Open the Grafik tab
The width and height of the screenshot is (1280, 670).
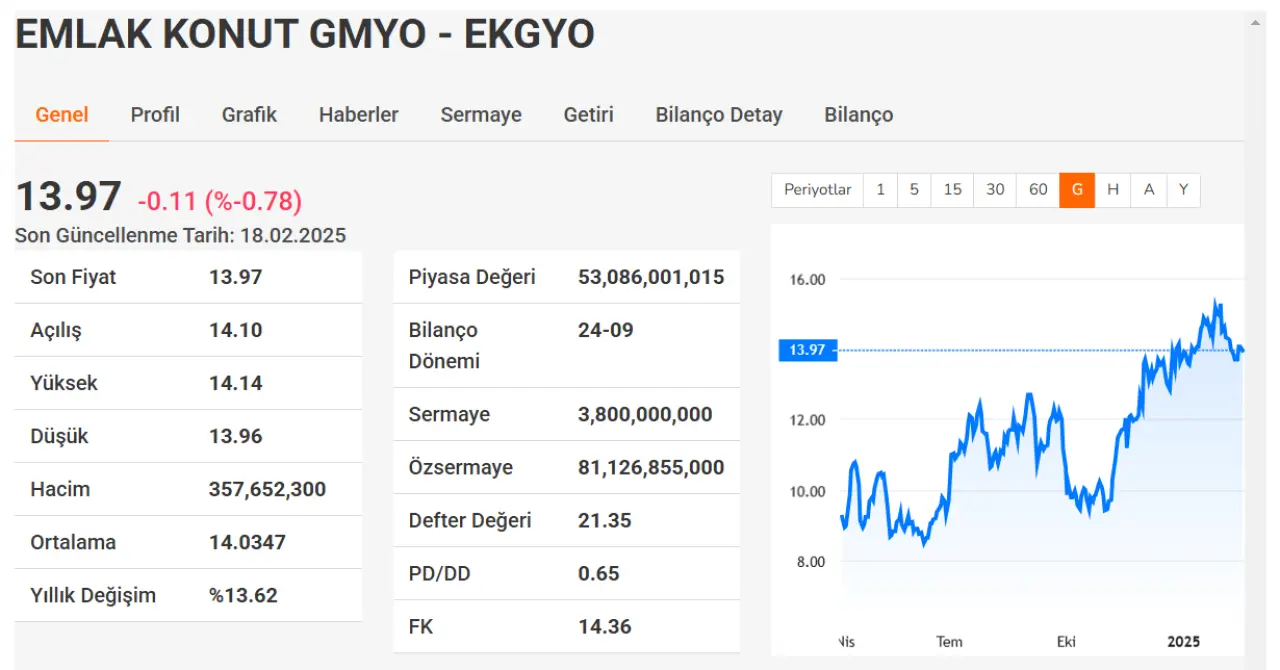249,115
